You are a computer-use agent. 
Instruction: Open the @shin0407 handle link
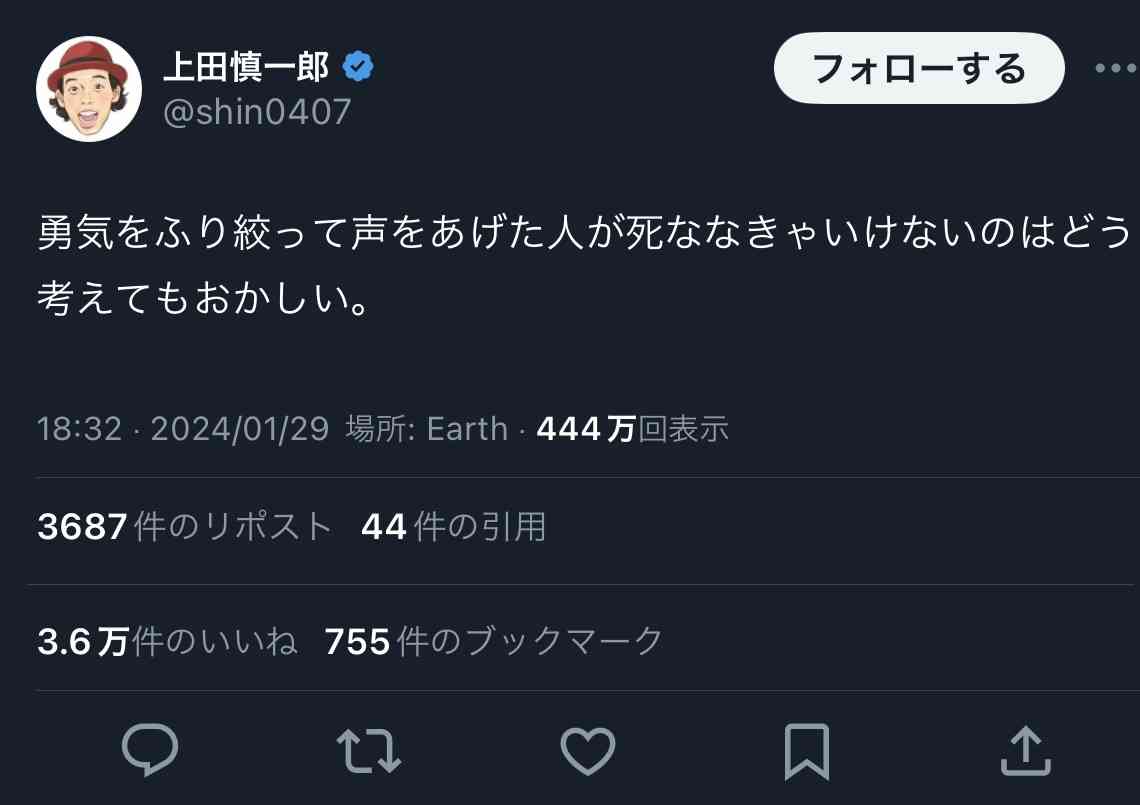coord(257,112)
